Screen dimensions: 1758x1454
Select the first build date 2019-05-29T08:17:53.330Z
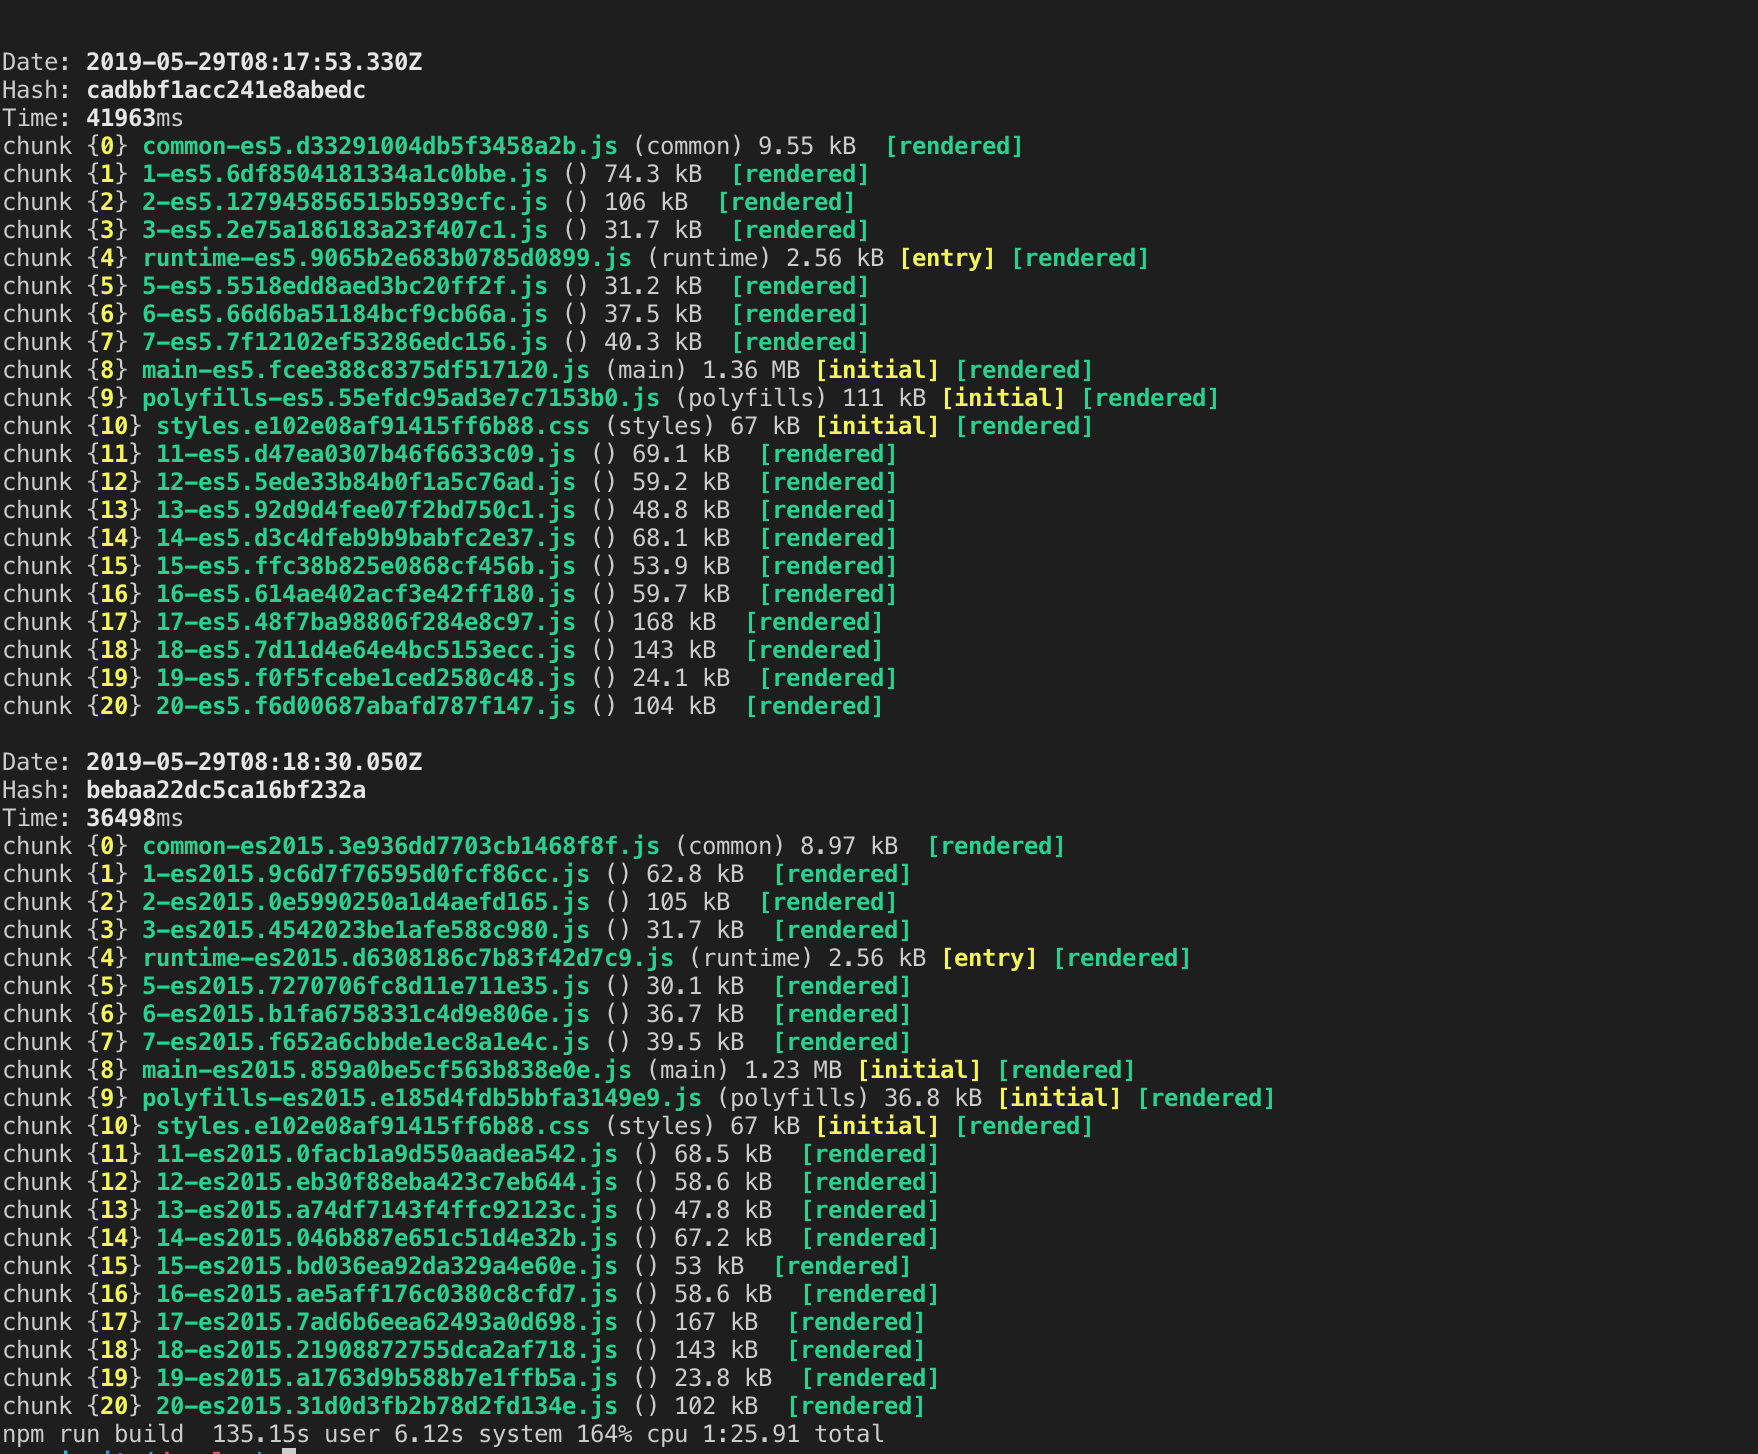[254, 62]
